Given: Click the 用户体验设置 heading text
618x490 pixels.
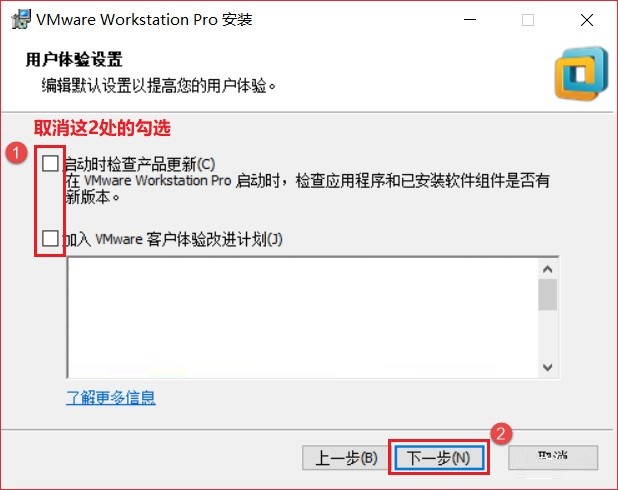Looking at the screenshot, I should (74, 60).
